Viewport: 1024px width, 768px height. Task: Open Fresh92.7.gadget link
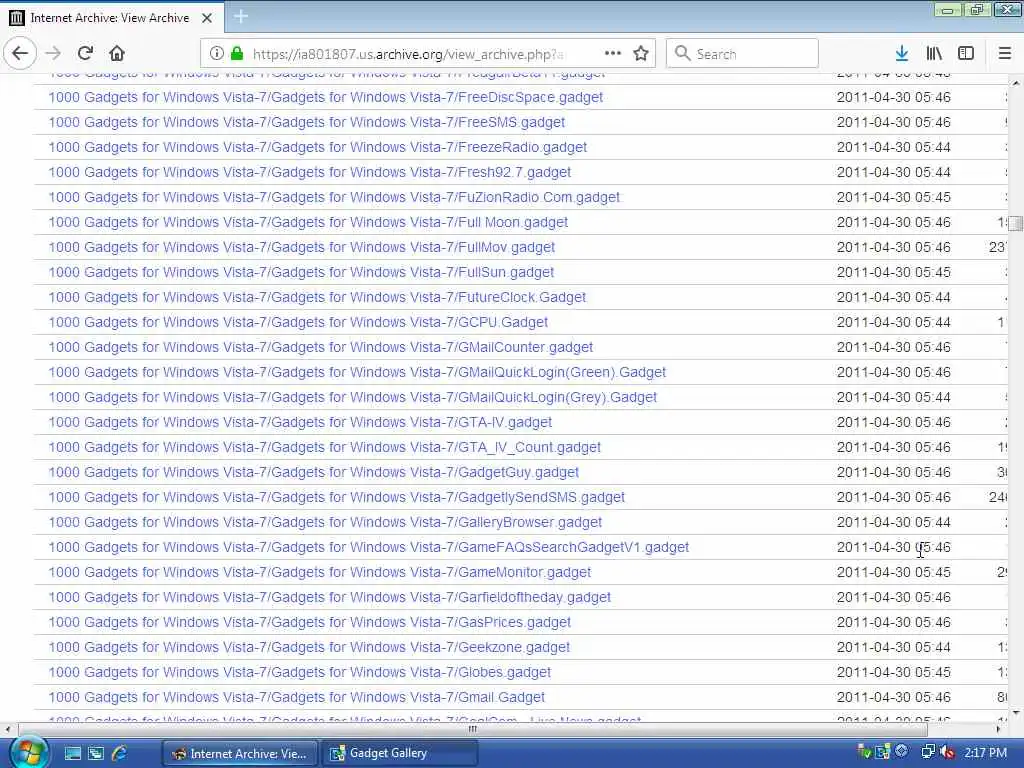click(x=310, y=172)
